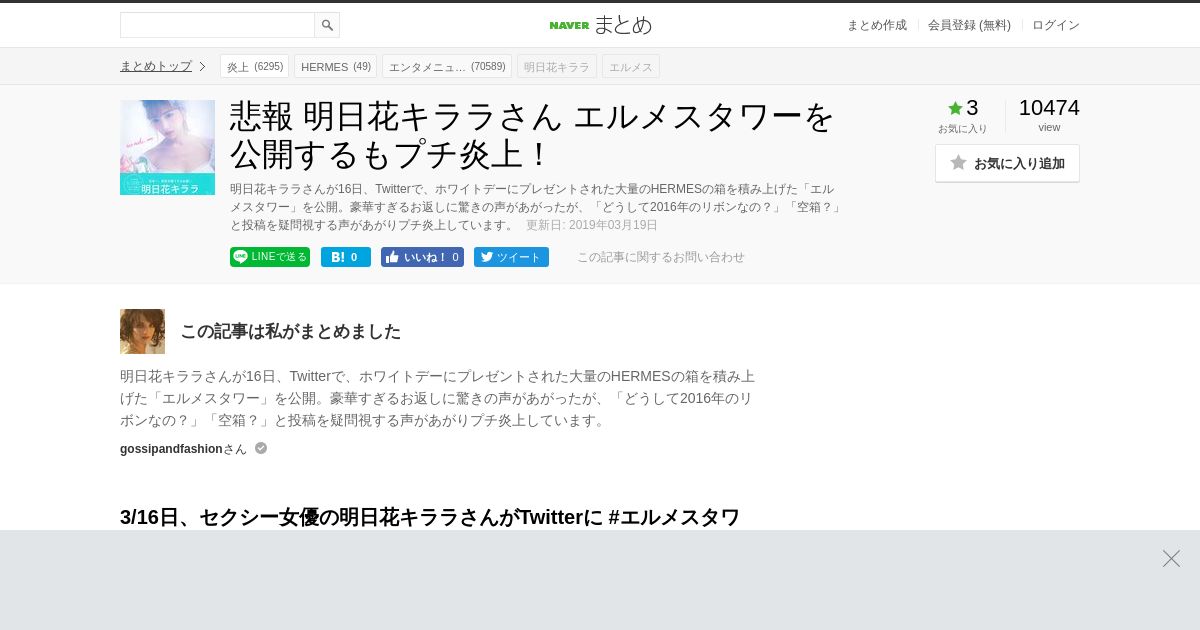Go to まとめトップ breadcrumb

pyautogui.click(x=156, y=66)
